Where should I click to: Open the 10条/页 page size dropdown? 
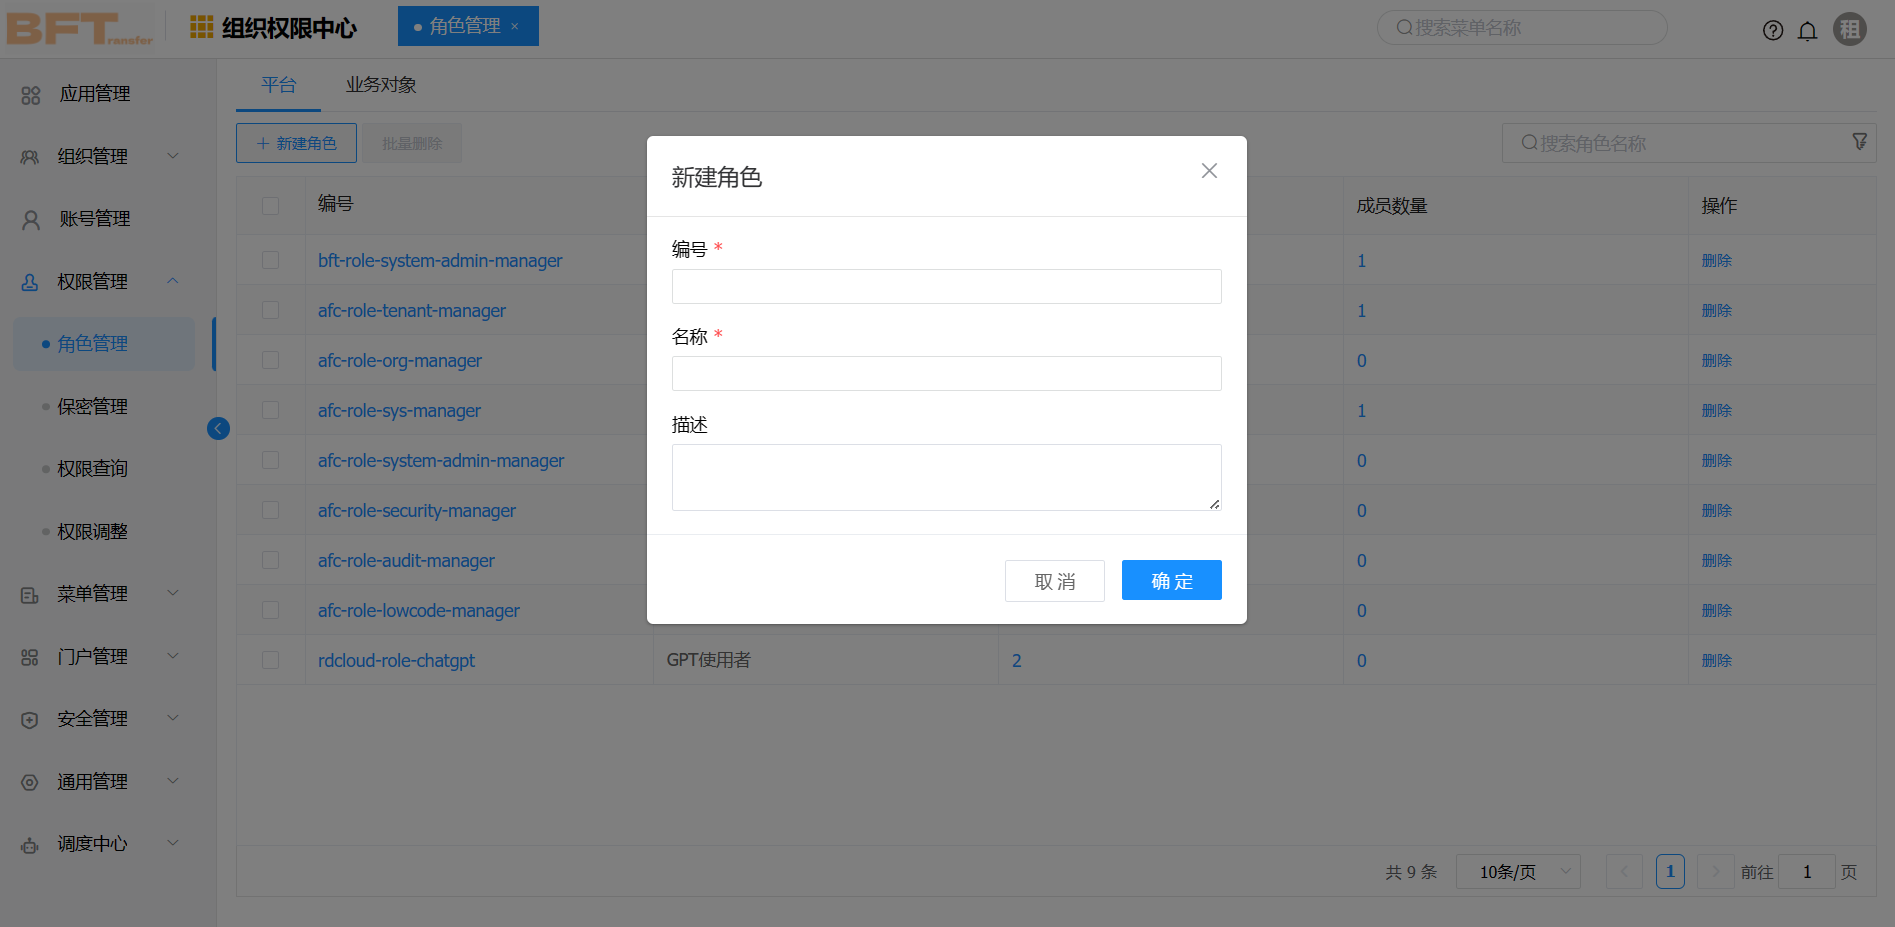coord(1518,871)
